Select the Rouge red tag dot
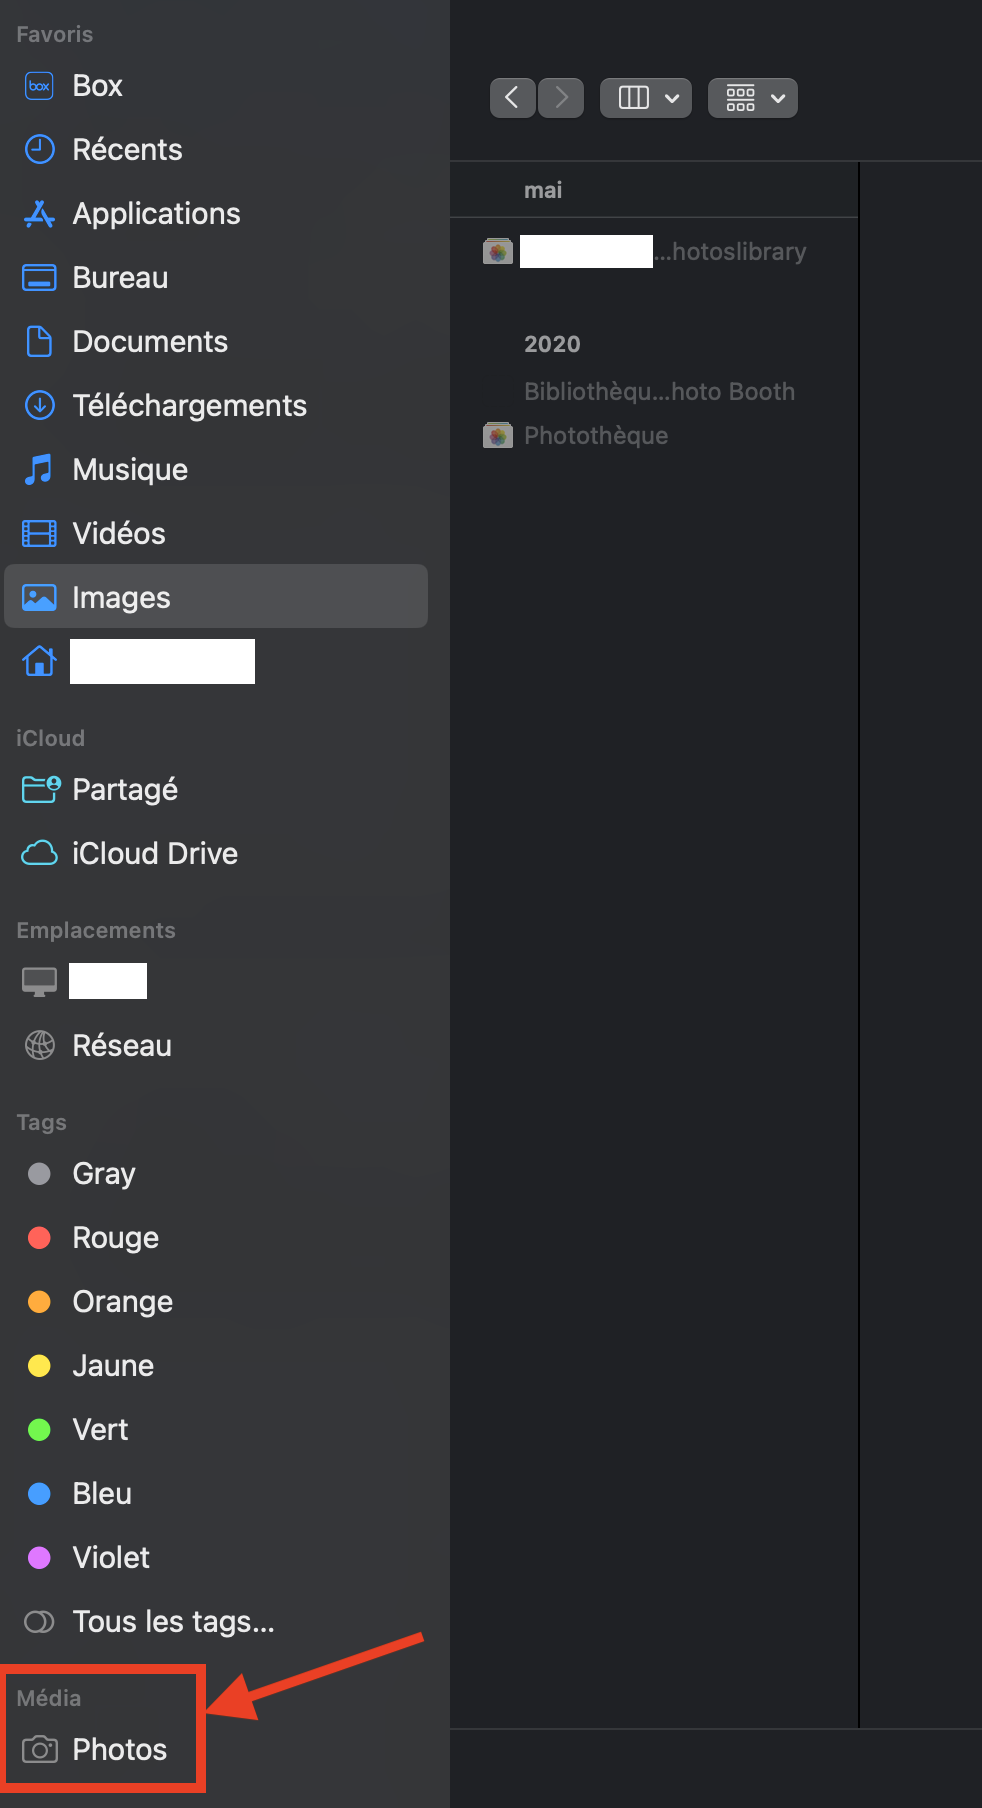The width and height of the screenshot is (982, 1808). point(39,1238)
